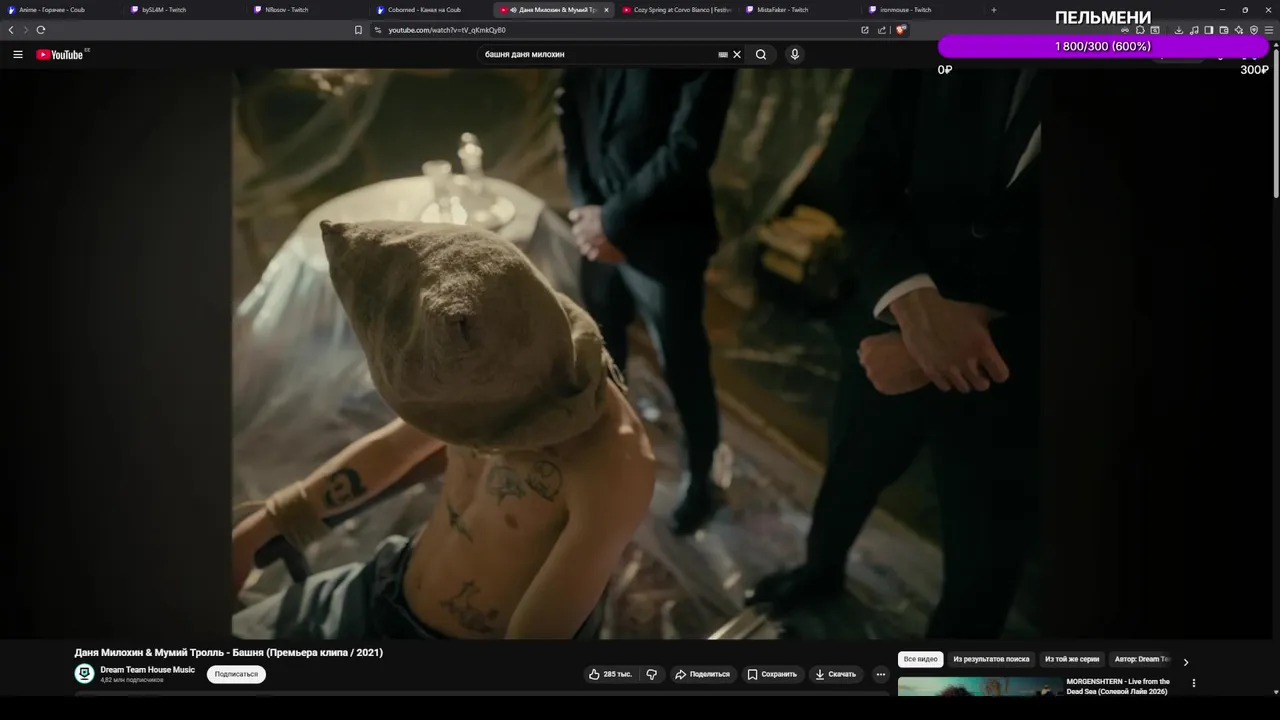
Task: Click the Поделиться share button
Action: coord(702,674)
